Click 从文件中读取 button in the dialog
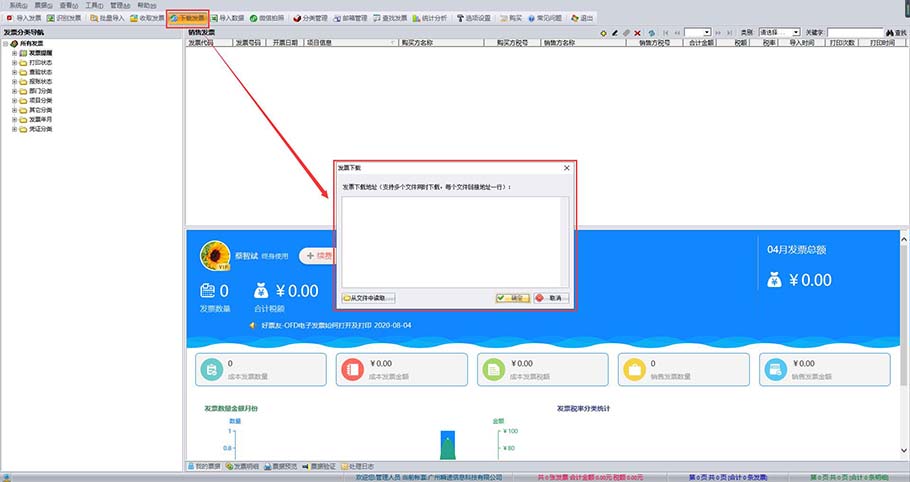This screenshot has height=482, width=910. pos(369,298)
